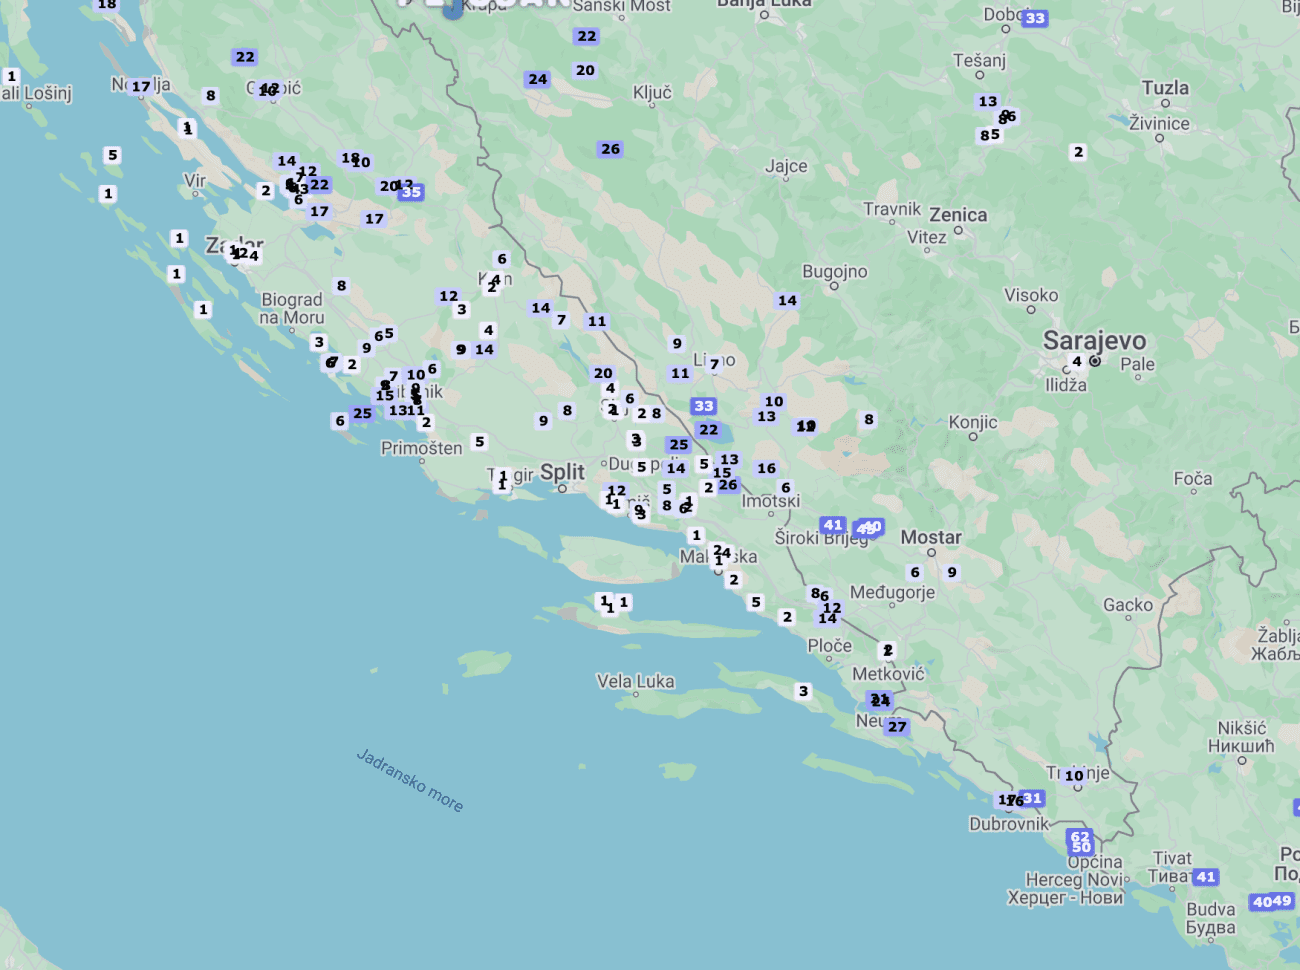Open the 10 marker on Trebinje
This screenshot has height=970, width=1300.
(x=1074, y=776)
